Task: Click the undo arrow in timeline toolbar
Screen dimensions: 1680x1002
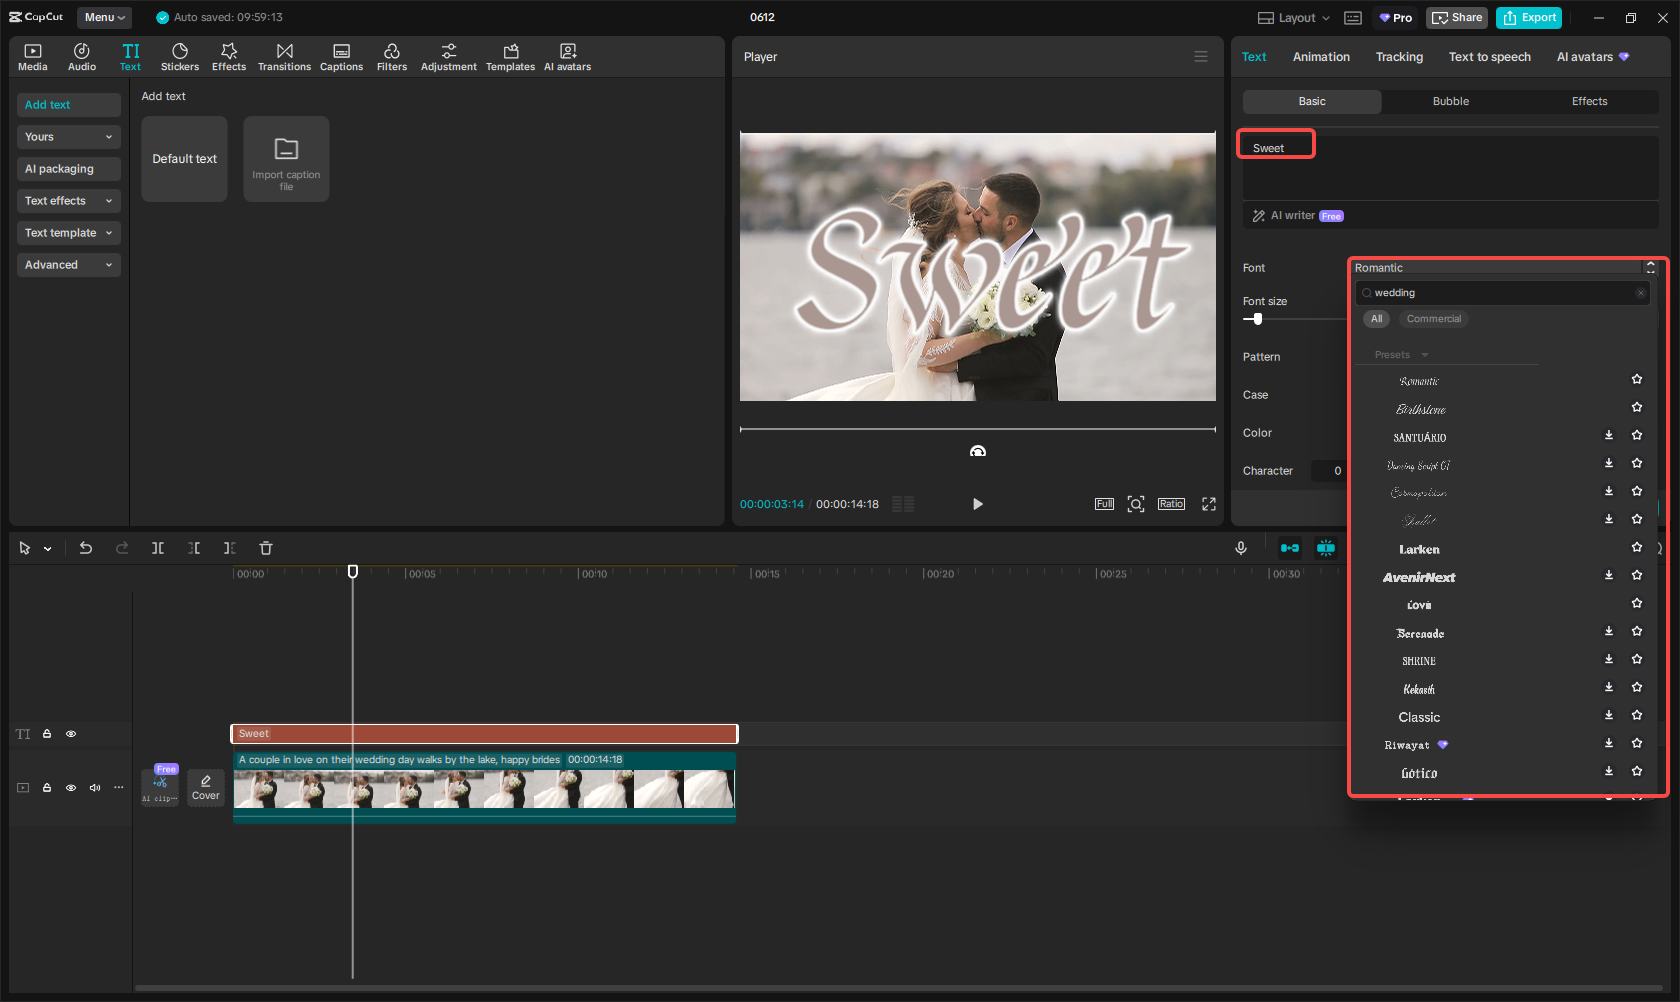Action: tap(86, 548)
